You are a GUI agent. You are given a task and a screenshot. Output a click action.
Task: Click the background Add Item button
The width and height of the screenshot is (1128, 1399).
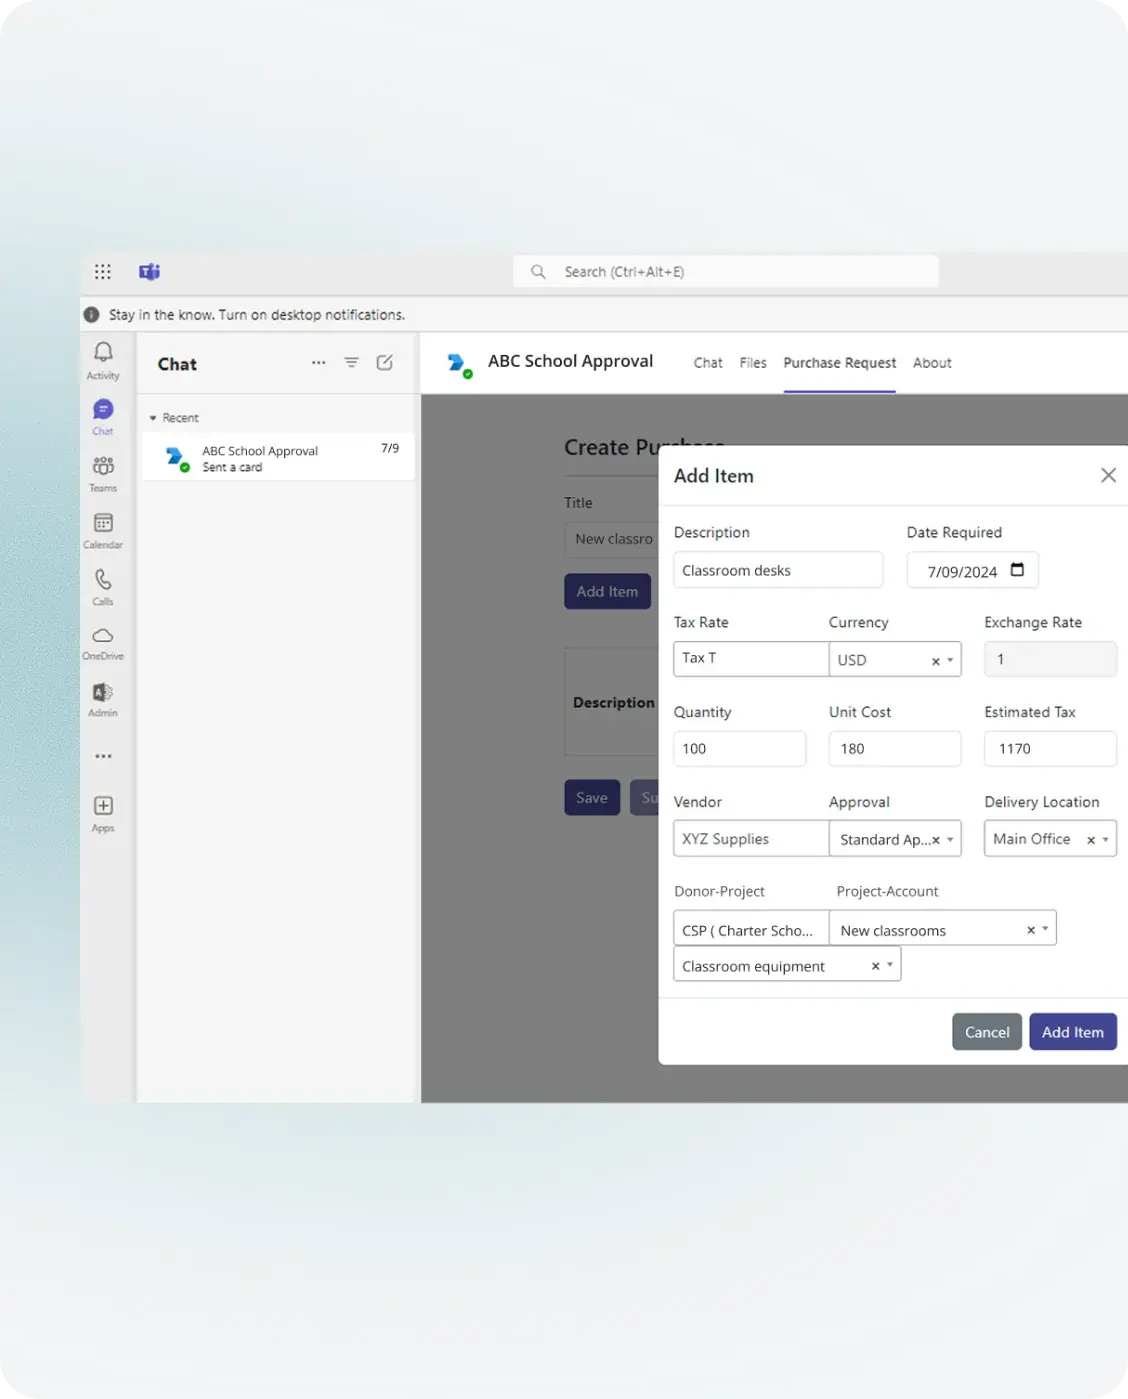(x=607, y=591)
